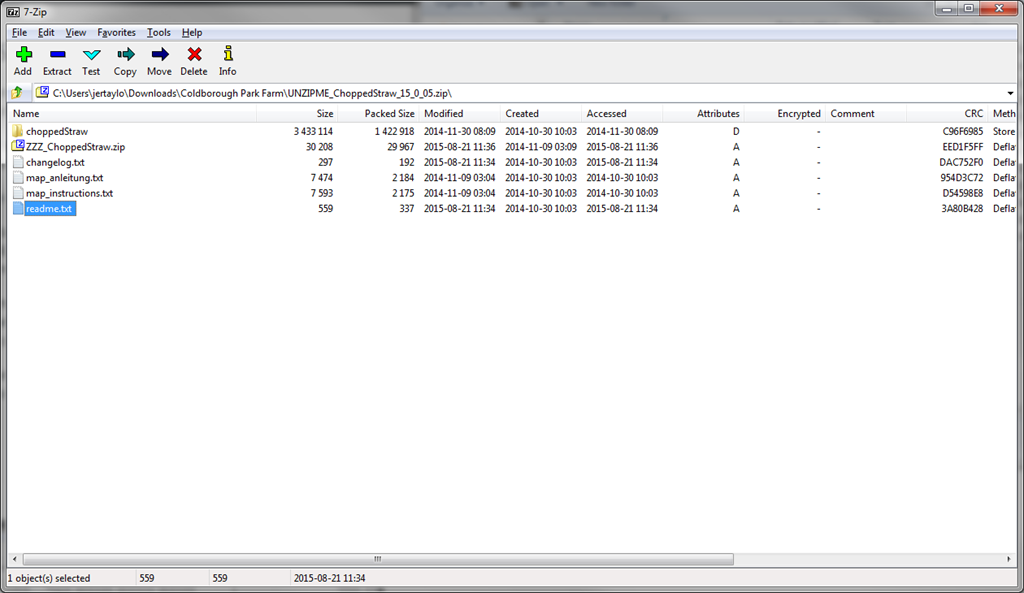Select the ZZZ_ChoppedStraw.zip file name

[x=75, y=147]
